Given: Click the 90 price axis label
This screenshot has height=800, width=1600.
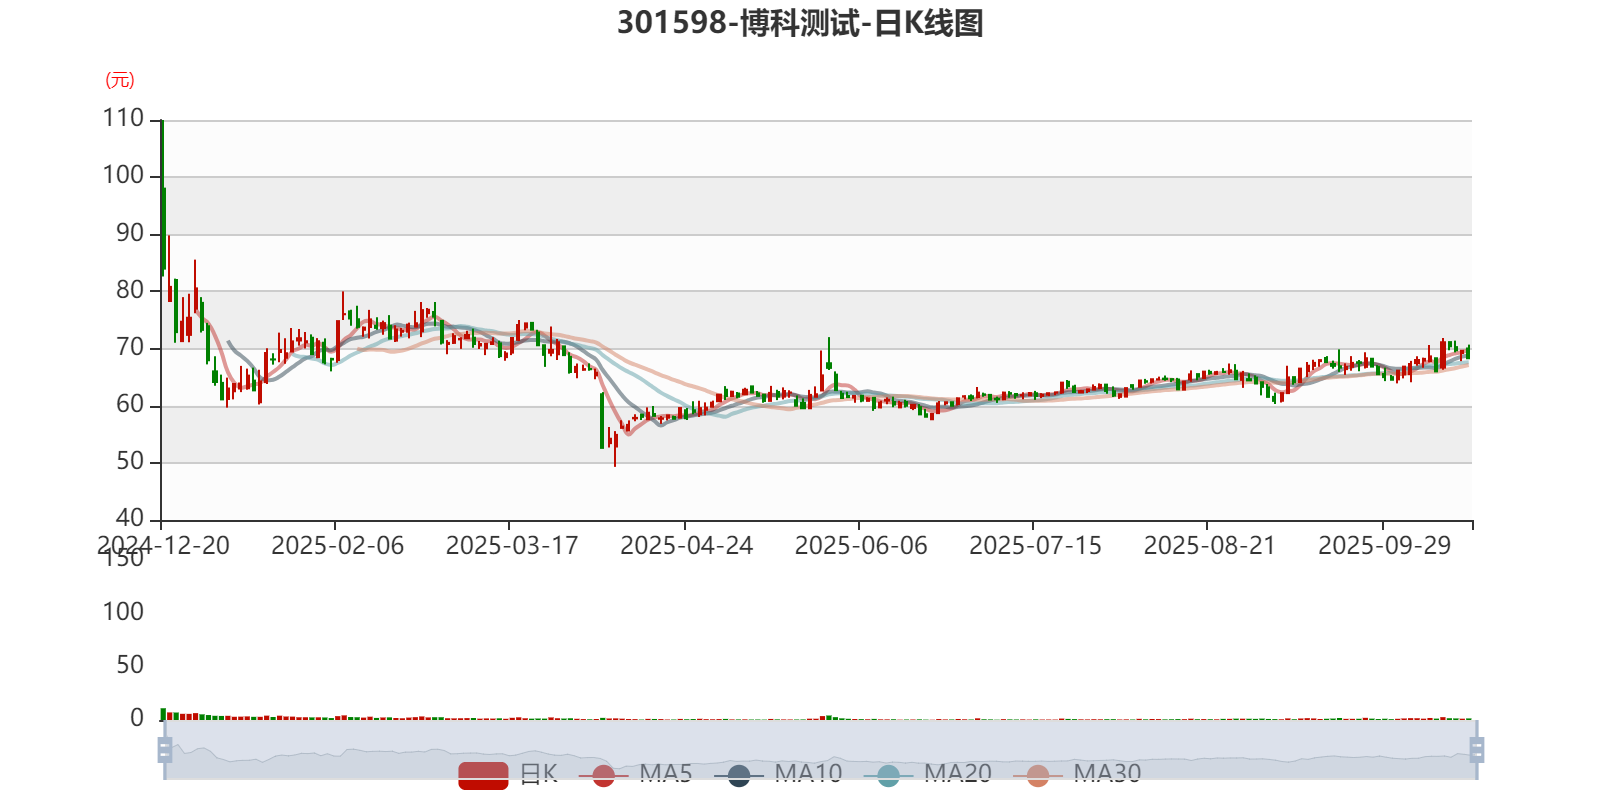Looking at the screenshot, I should 130,233.
